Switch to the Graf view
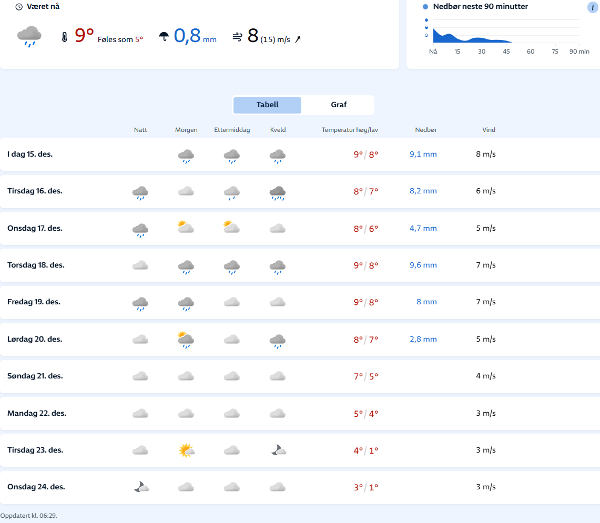 point(338,105)
